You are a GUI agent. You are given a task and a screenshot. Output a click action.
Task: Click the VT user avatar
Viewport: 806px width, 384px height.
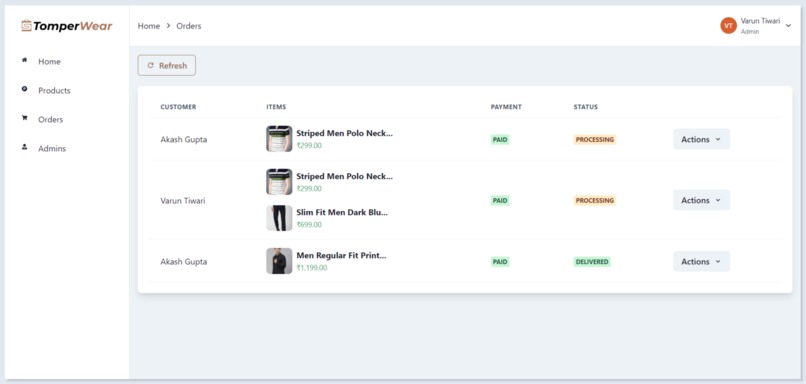[728, 26]
